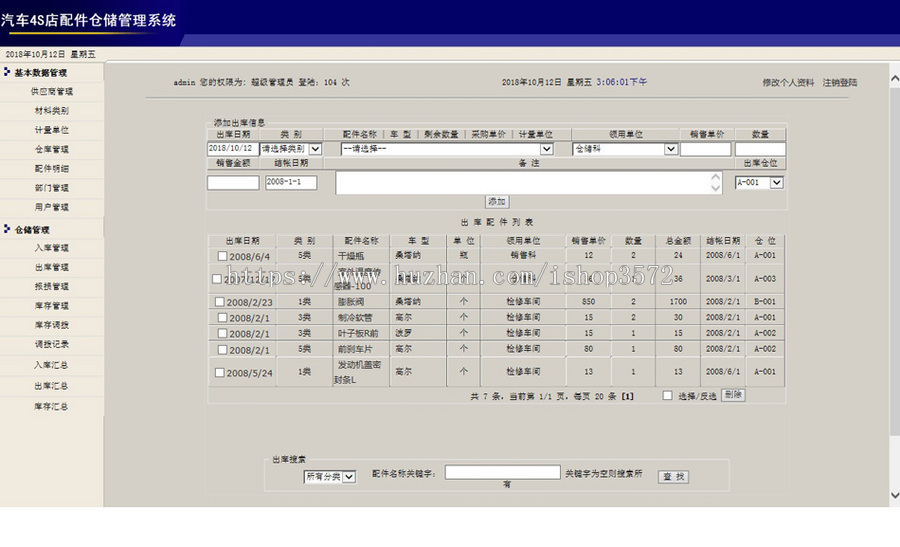The image size is (900, 547).
Task: Go to 库存调拨 page
Action: 52,325
